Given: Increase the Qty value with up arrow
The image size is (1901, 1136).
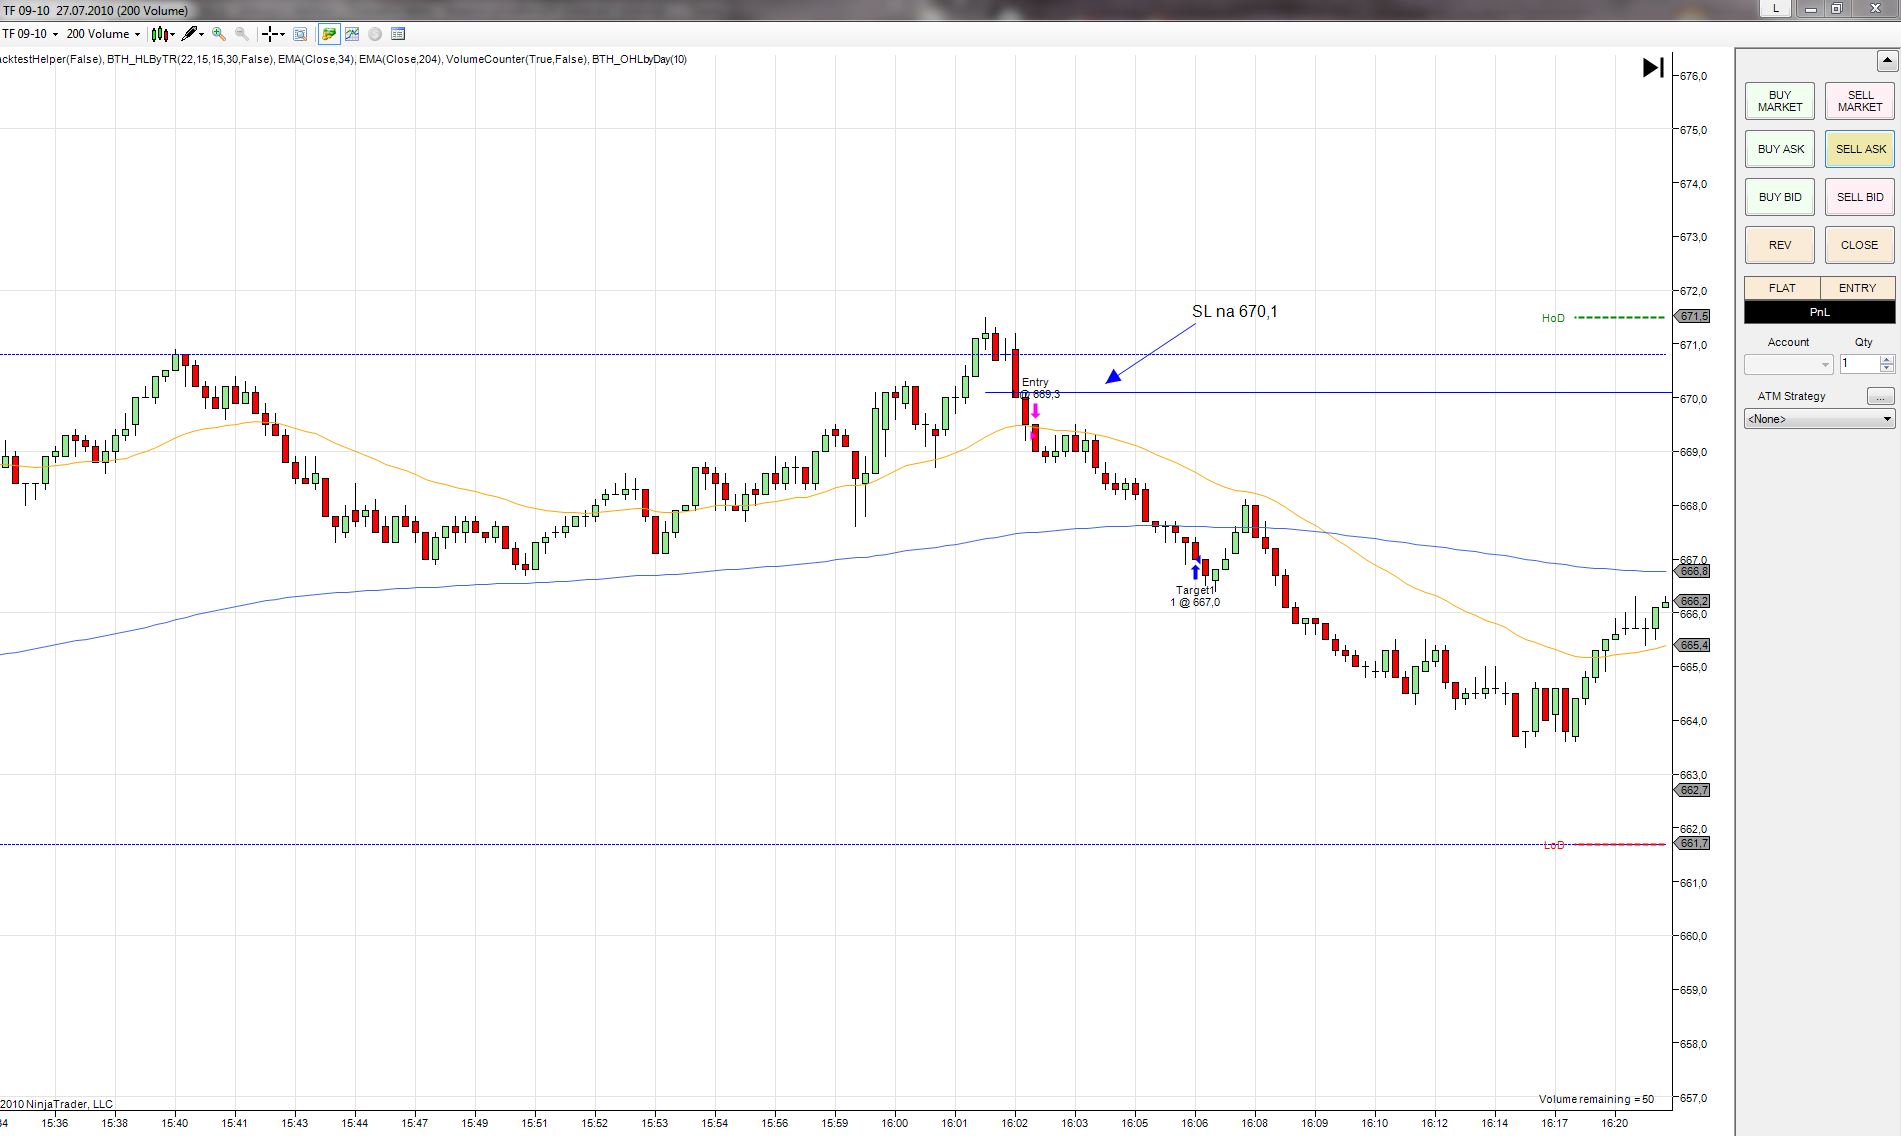Looking at the screenshot, I should tap(1887, 360).
